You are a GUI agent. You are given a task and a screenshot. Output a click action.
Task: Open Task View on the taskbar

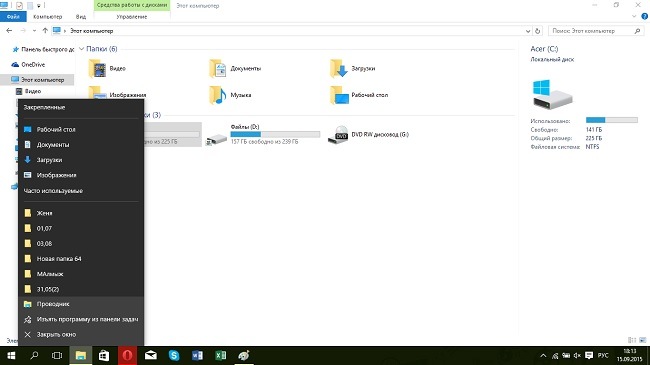click(x=57, y=355)
